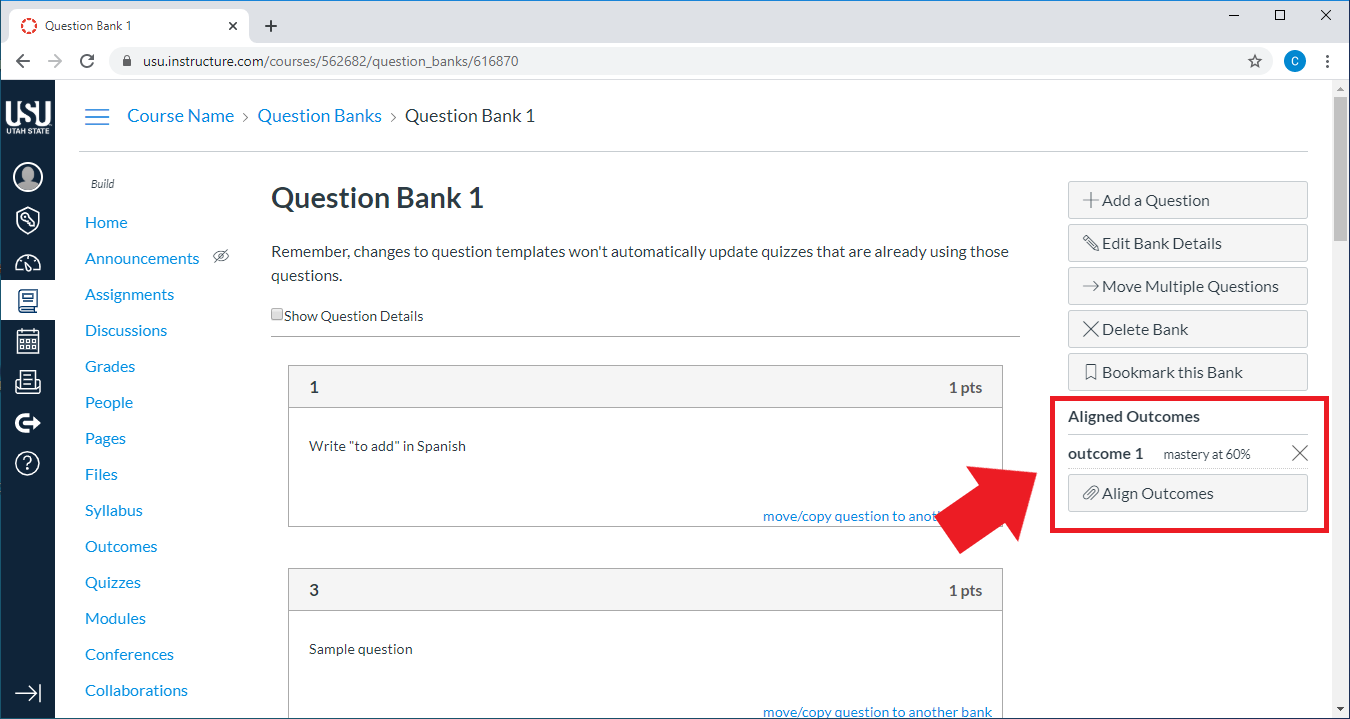Click the Align Outcomes button

(x=1187, y=493)
